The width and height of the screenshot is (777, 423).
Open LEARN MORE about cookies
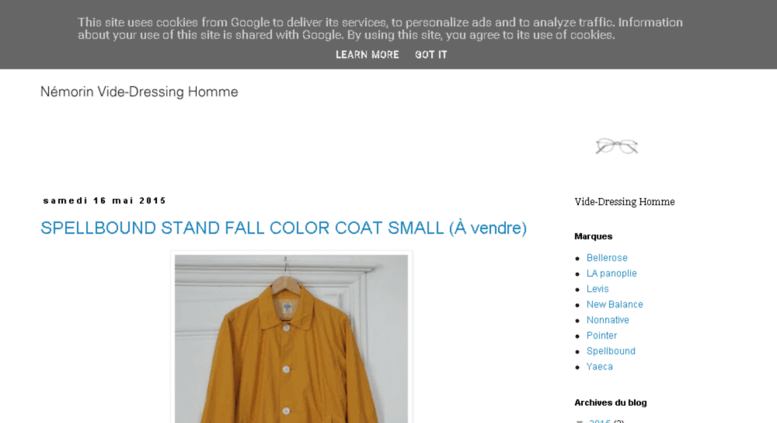(367, 55)
